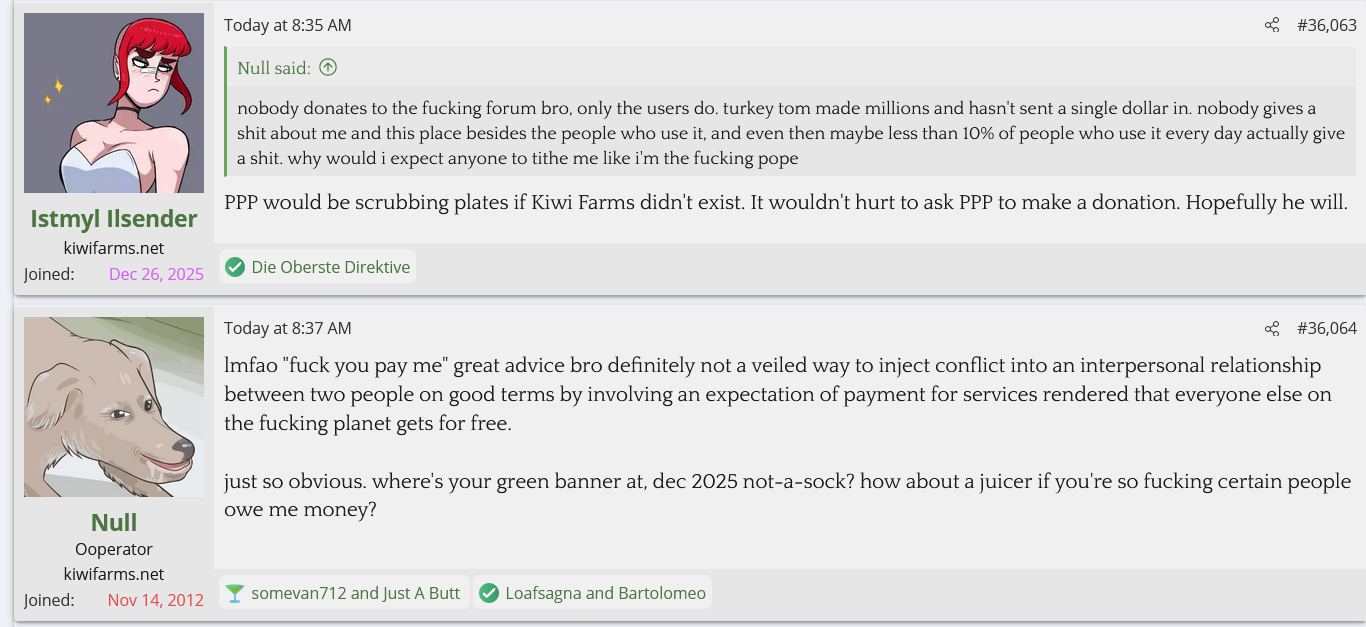Image resolution: width=1366 pixels, height=627 pixels.
Task: Expand the quoted Null message block
Action: 790,133
